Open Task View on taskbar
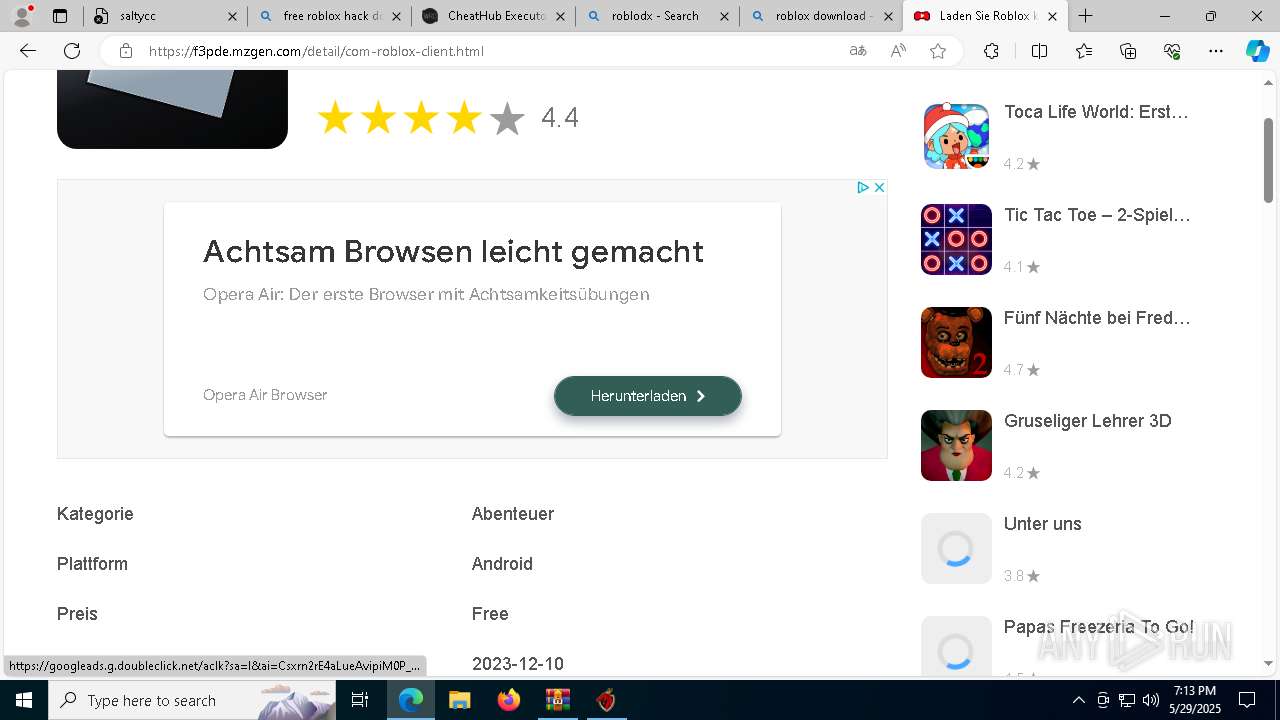This screenshot has height=720, width=1280. point(360,700)
